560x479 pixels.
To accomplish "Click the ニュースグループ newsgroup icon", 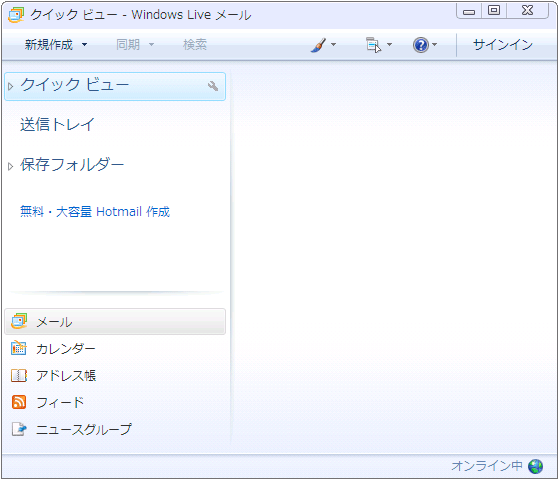I will click(x=19, y=429).
